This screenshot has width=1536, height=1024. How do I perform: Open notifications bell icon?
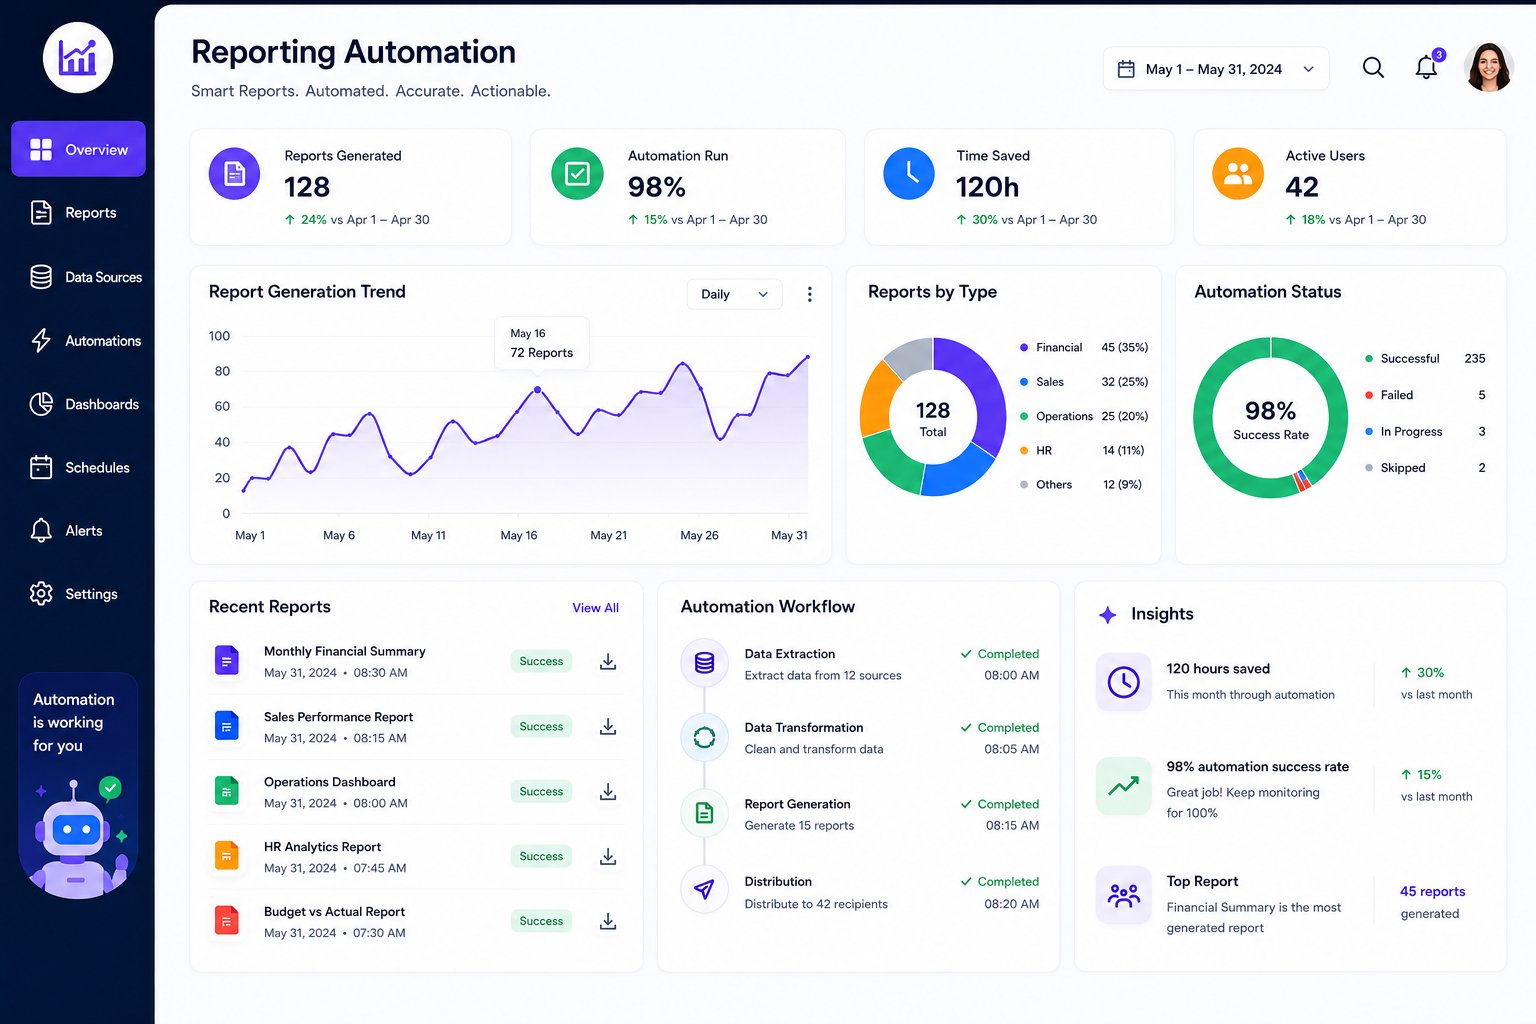(x=1427, y=67)
